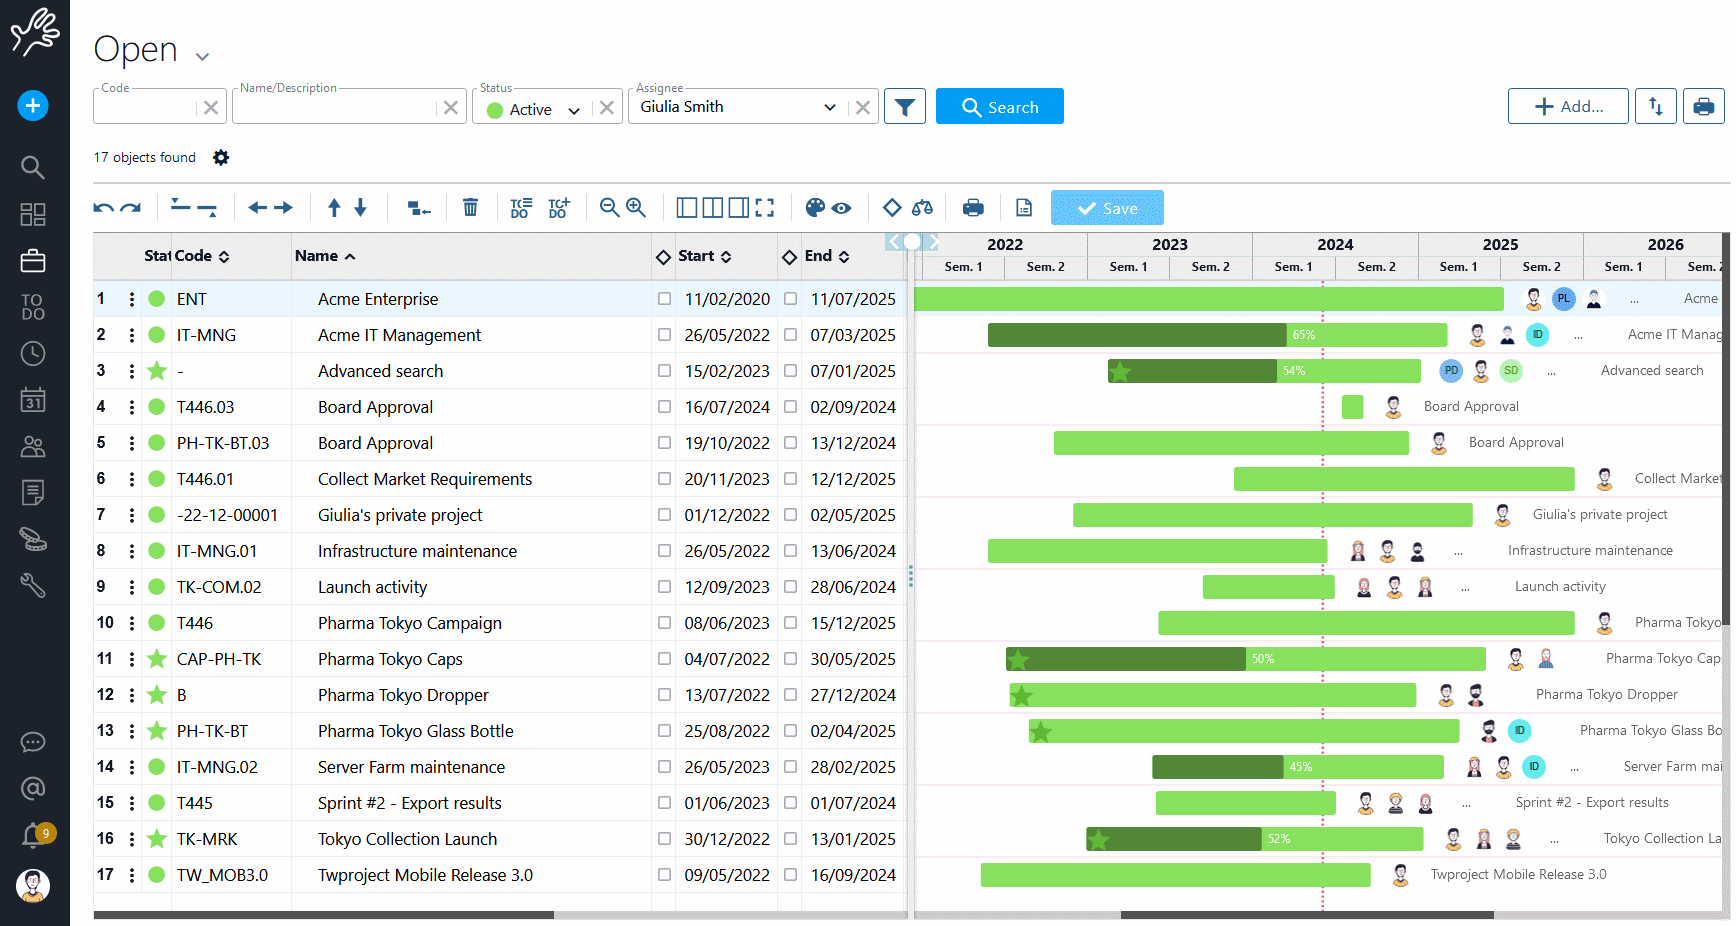
Task: Tick the end checkbox for Board Approval T446.03
Action: pyautogui.click(x=790, y=406)
